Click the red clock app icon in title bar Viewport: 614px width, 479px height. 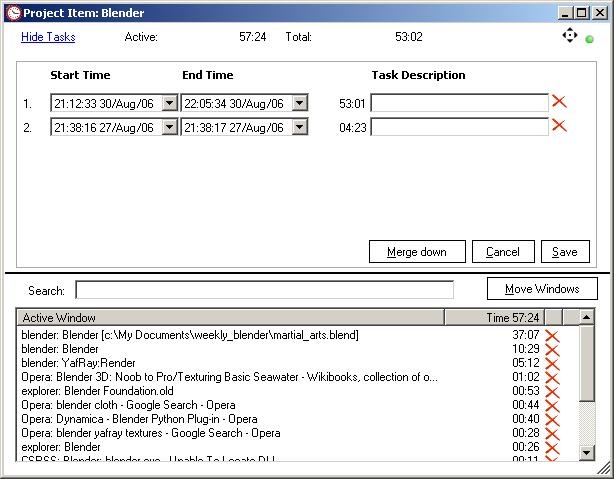pyautogui.click(x=13, y=13)
